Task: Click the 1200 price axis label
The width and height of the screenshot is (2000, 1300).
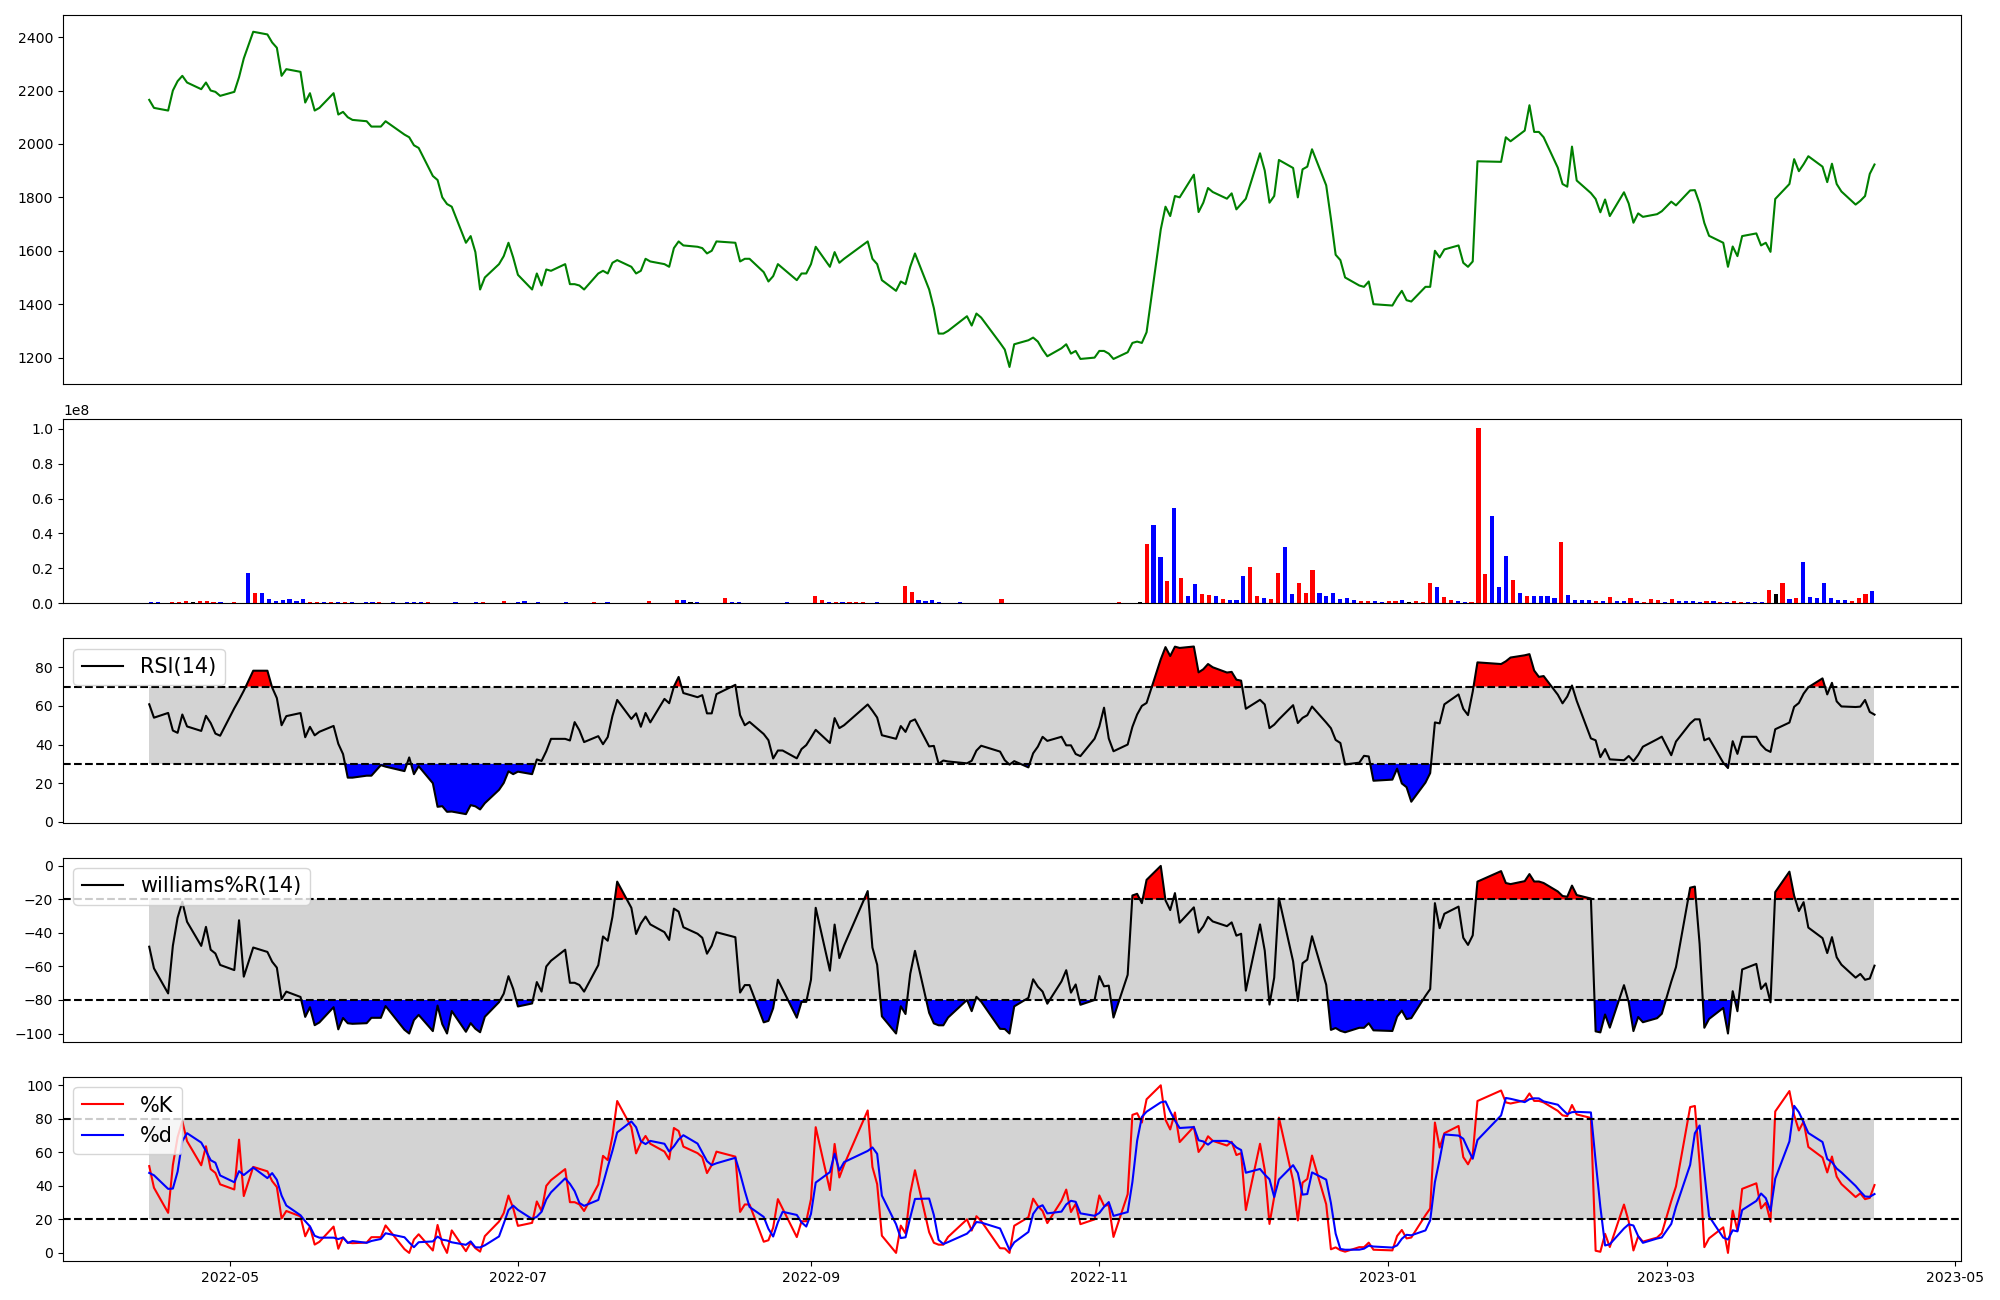Action: (36, 358)
